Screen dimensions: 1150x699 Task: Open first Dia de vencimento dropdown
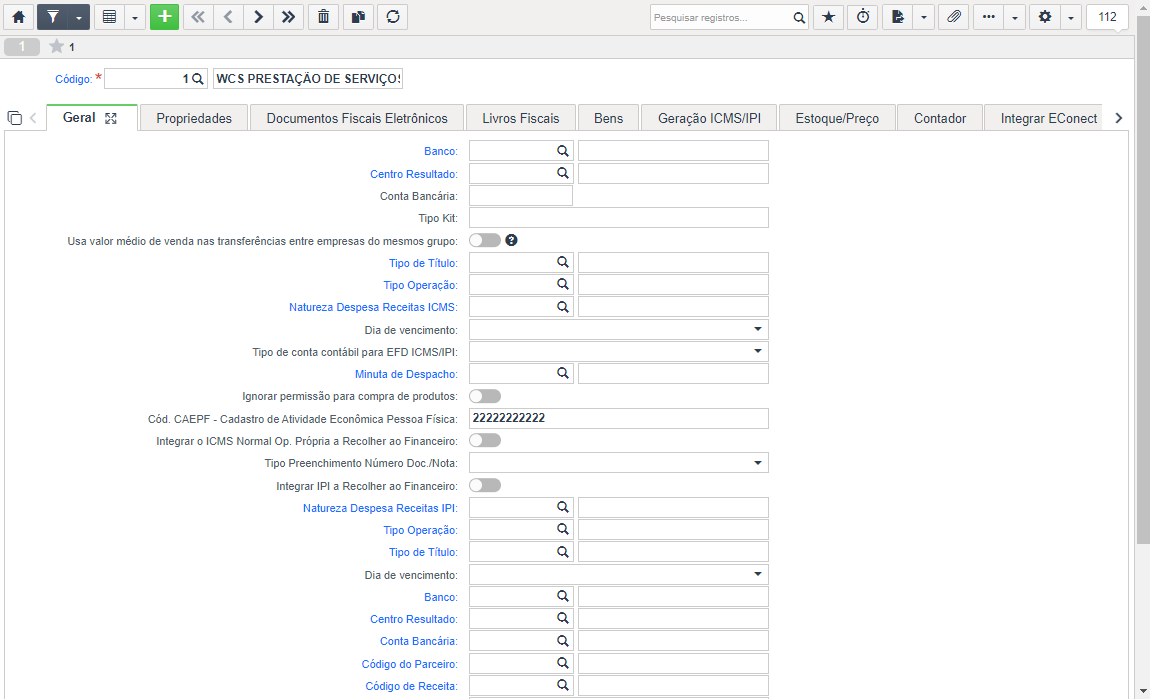click(619, 329)
